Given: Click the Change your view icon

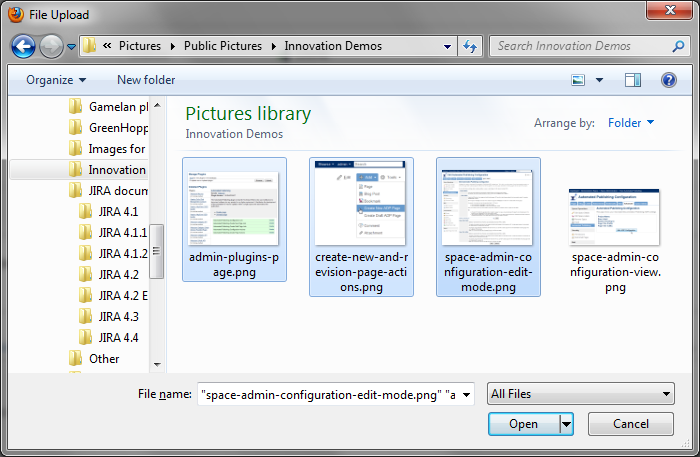Looking at the screenshot, I should pyautogui.click(x=578, y=80).
